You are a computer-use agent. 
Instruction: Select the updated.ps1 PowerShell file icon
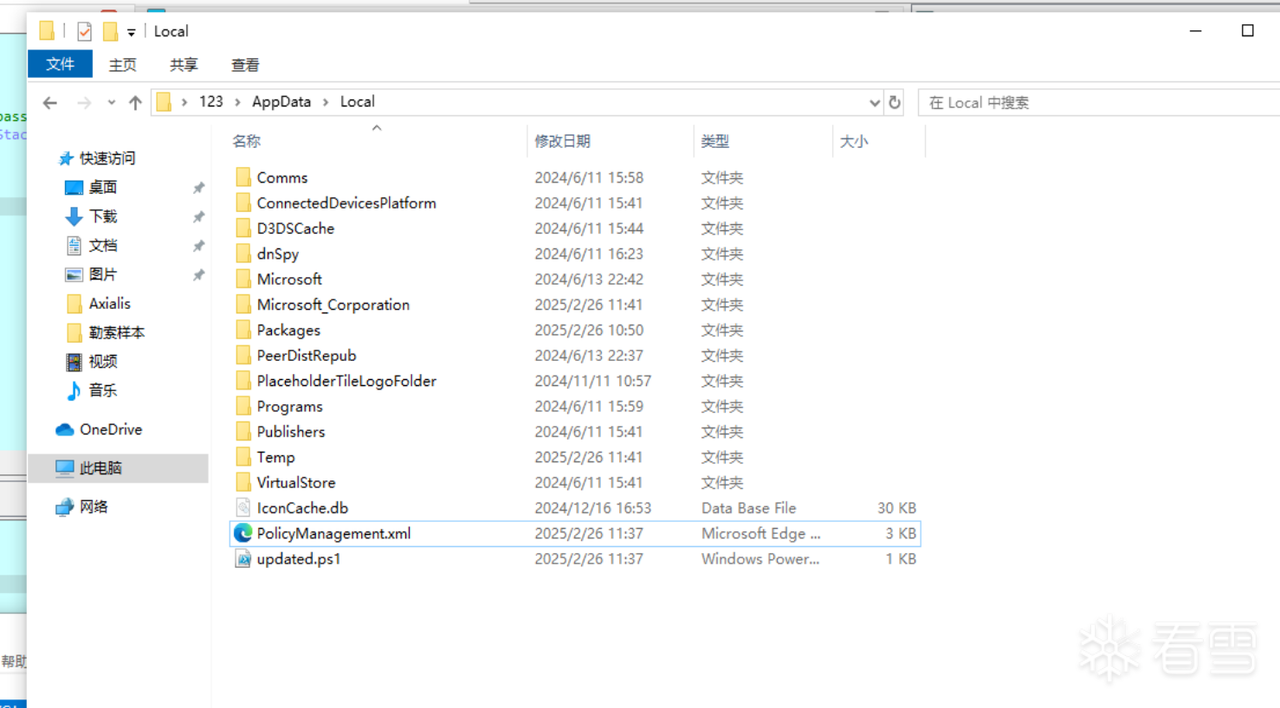click(x=242, y=559)
